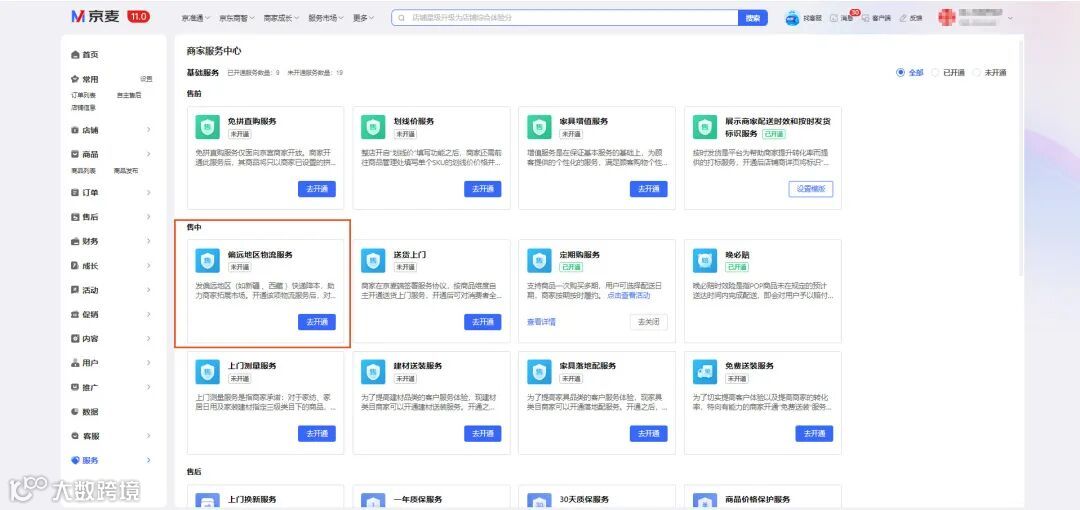Click 去开通 for 划线价服务
The image size is (1080, 510).
point(483,189)
